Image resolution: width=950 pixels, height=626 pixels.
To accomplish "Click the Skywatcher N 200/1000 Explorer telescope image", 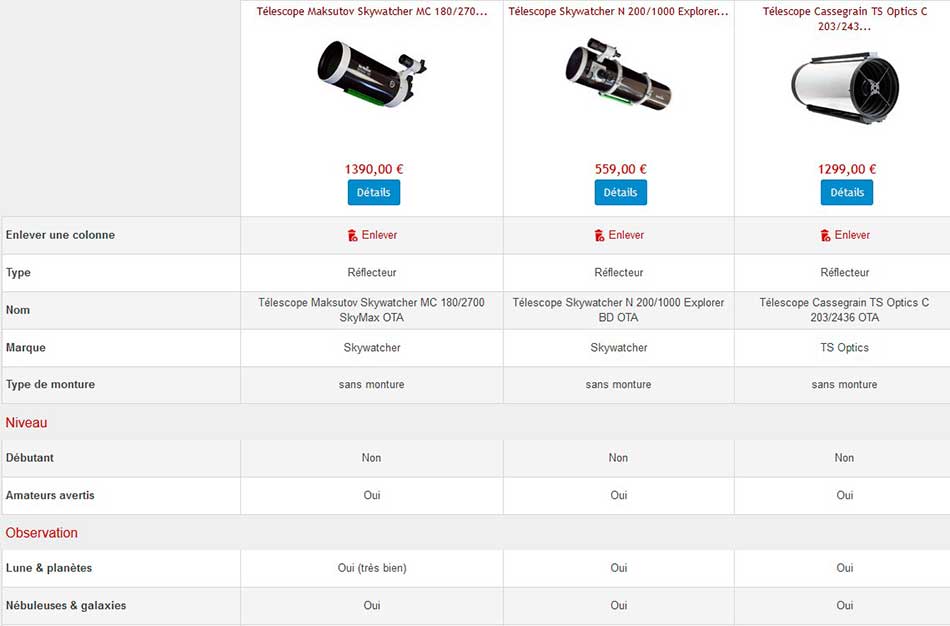I will (x=618, y=73).
